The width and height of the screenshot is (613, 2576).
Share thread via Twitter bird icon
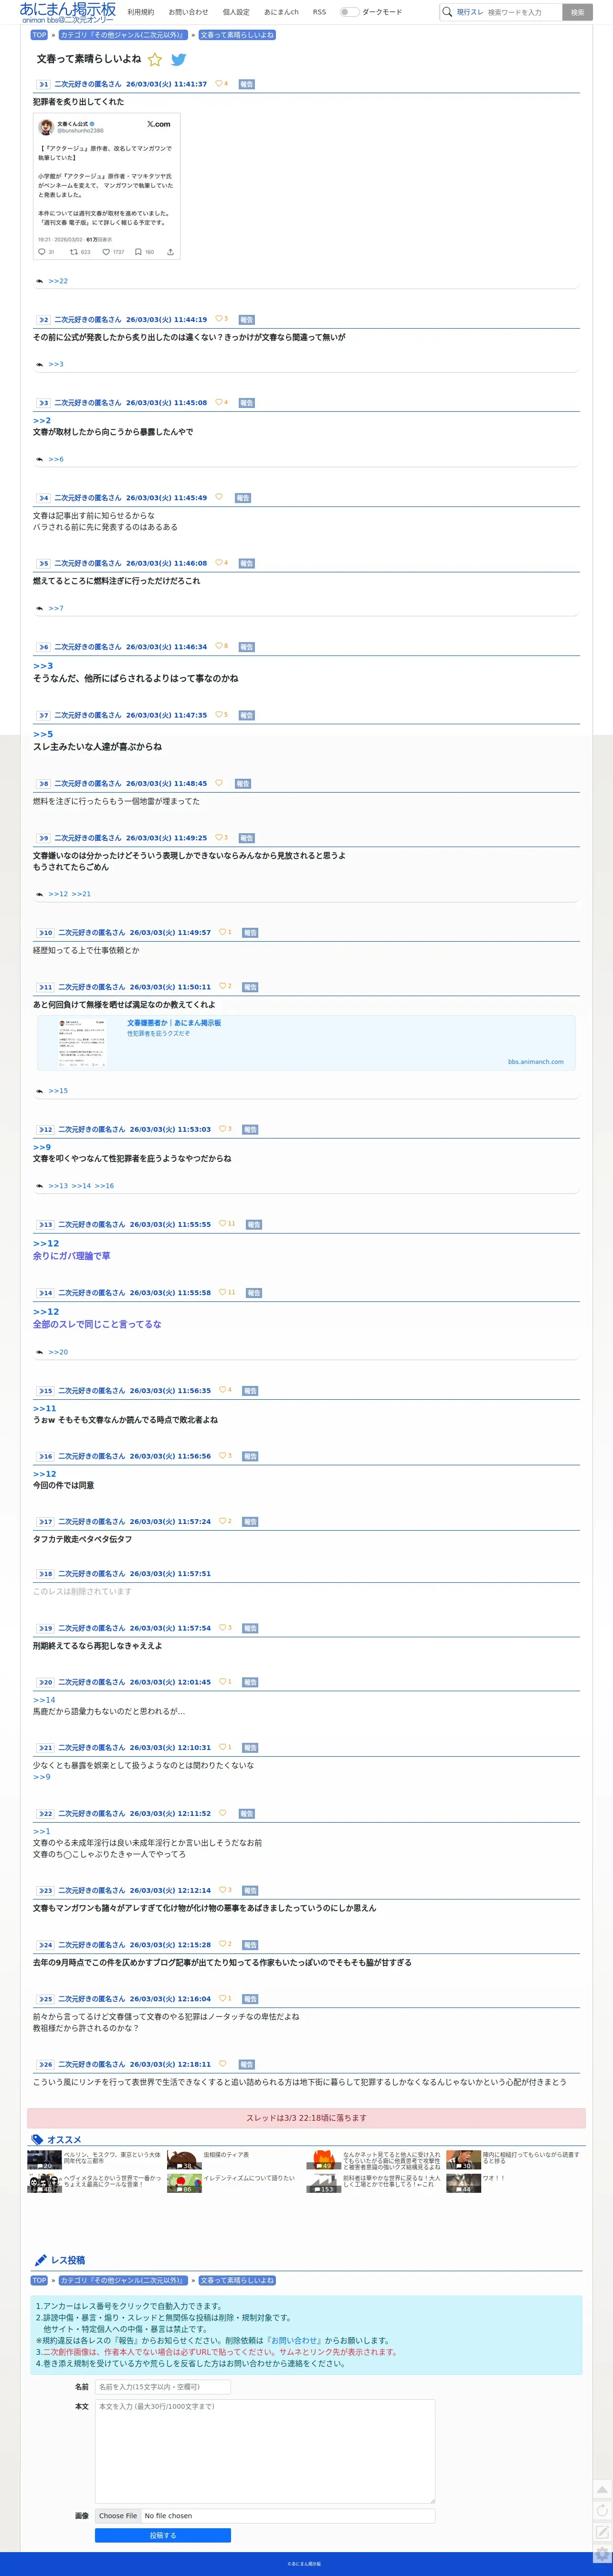[178, 60]
